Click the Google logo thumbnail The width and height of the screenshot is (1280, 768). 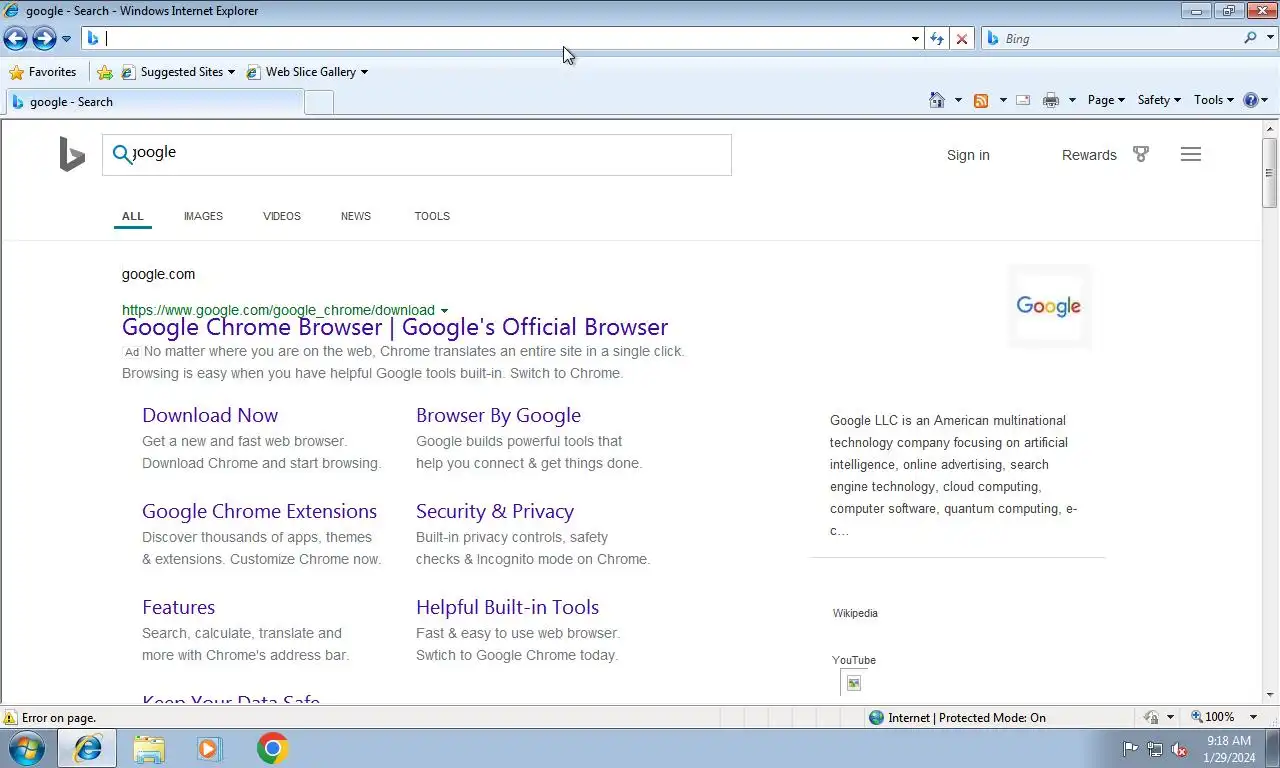click(x=1049, y=306)
